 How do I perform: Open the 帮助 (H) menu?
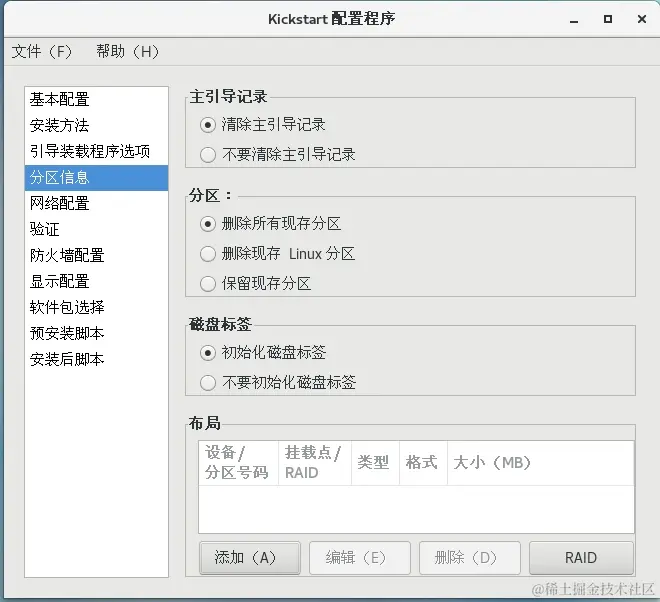coord(128,51)
